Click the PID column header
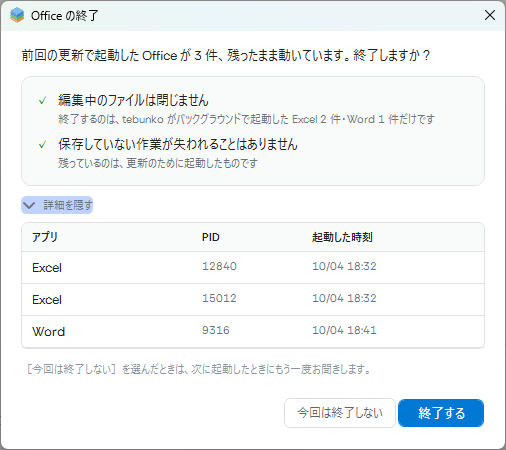 point(211,237)
